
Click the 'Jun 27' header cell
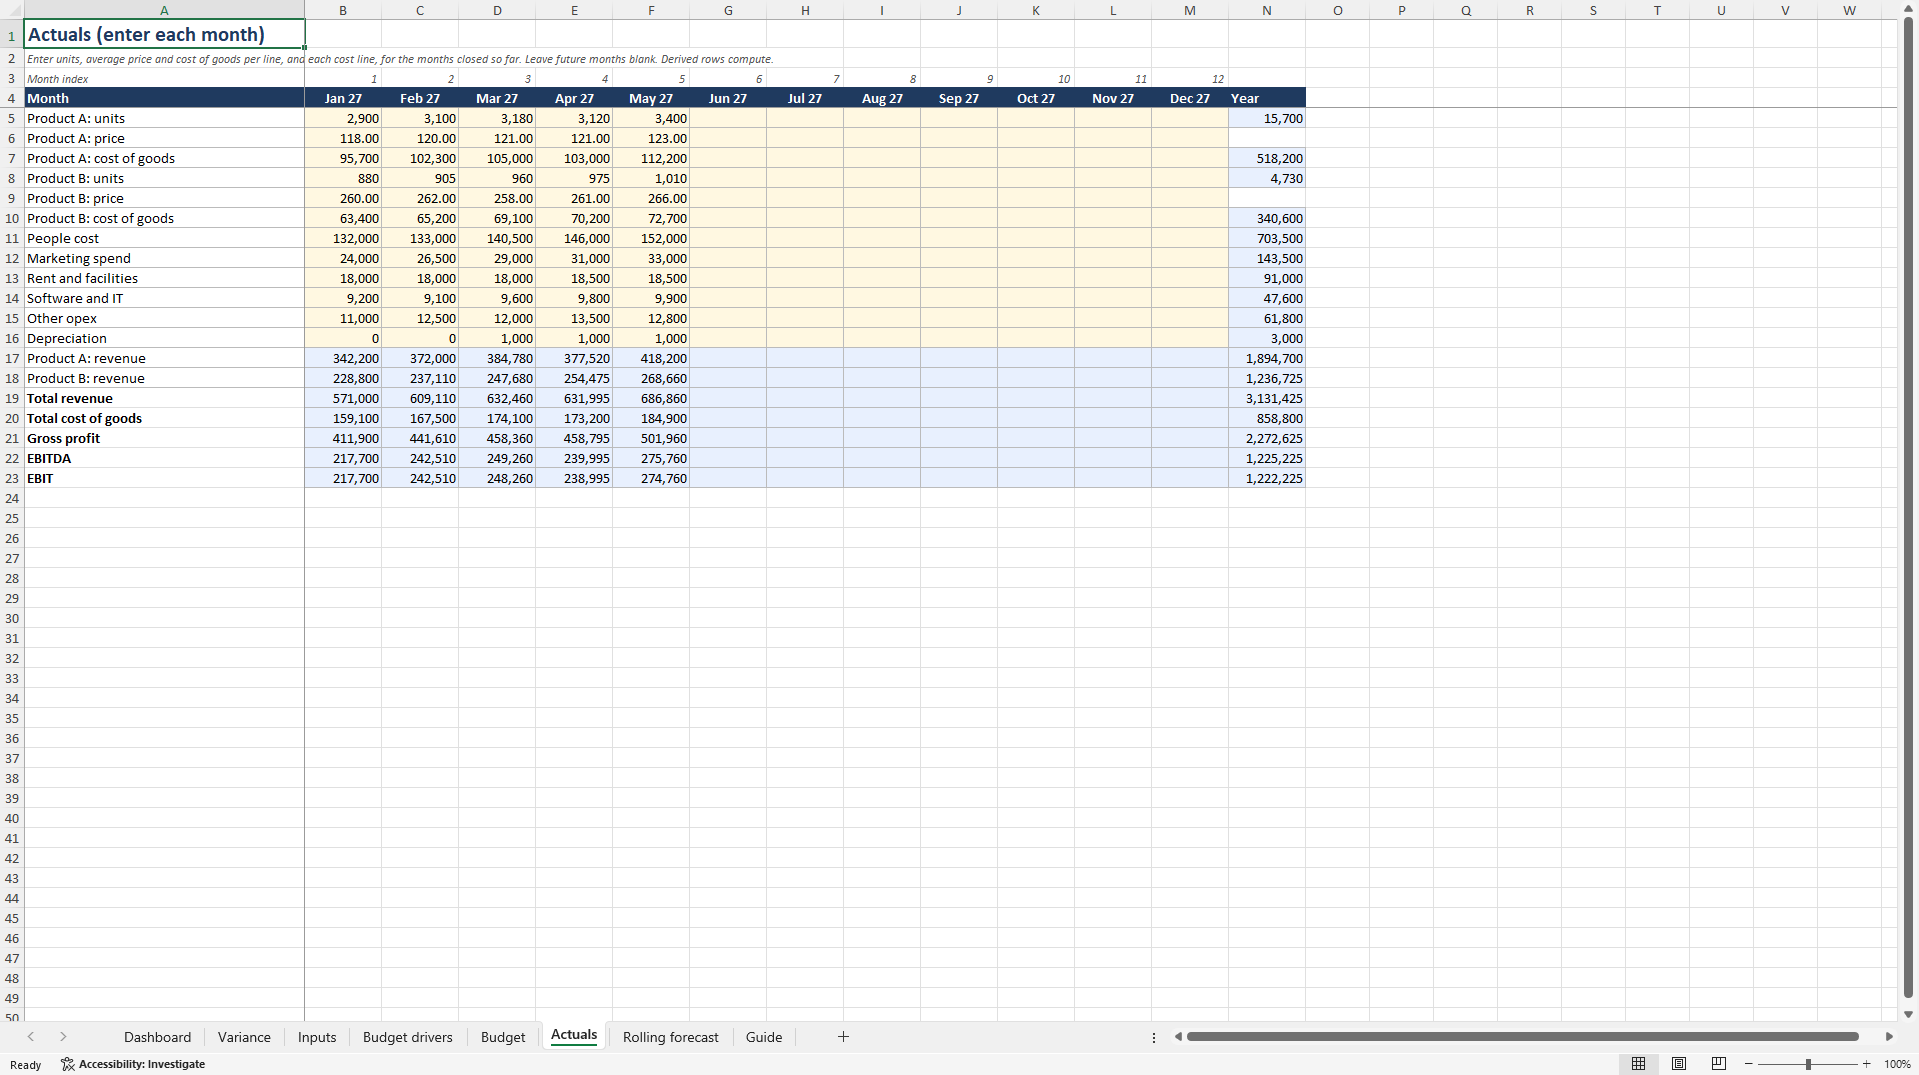(x=728, y=98)
